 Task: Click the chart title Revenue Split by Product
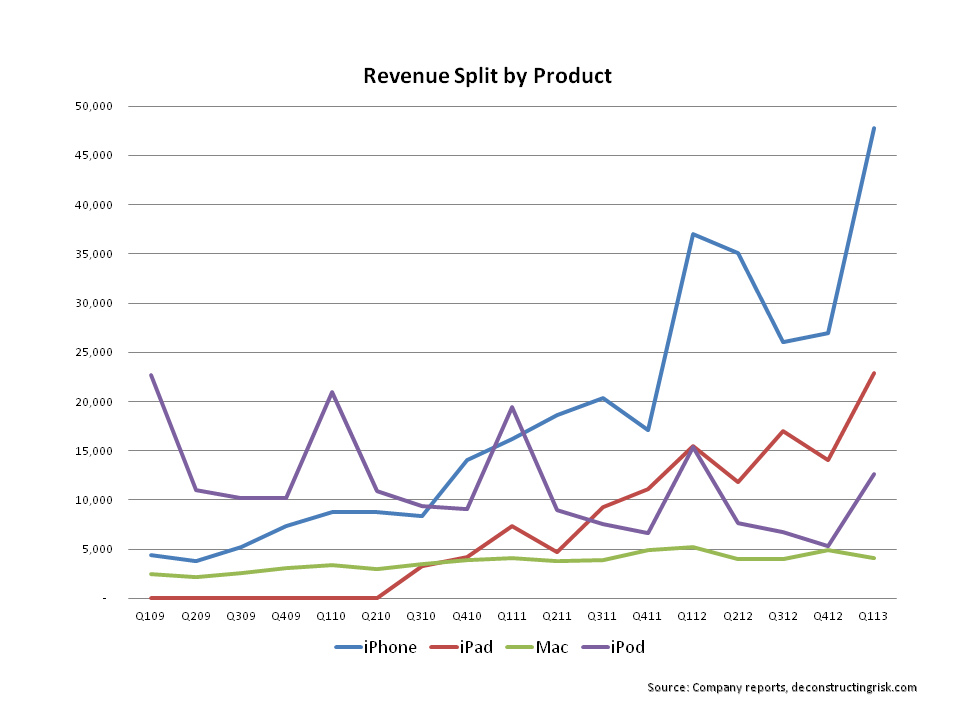[486, 76]
